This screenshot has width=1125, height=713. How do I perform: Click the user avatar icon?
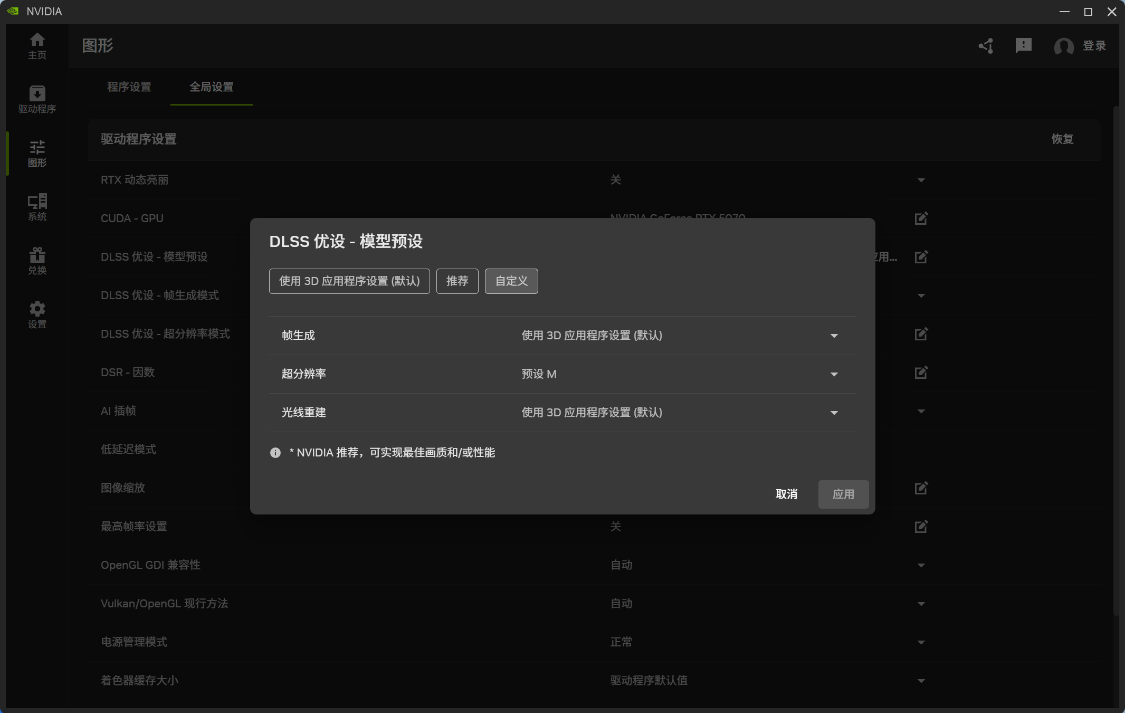point(1063,47)
